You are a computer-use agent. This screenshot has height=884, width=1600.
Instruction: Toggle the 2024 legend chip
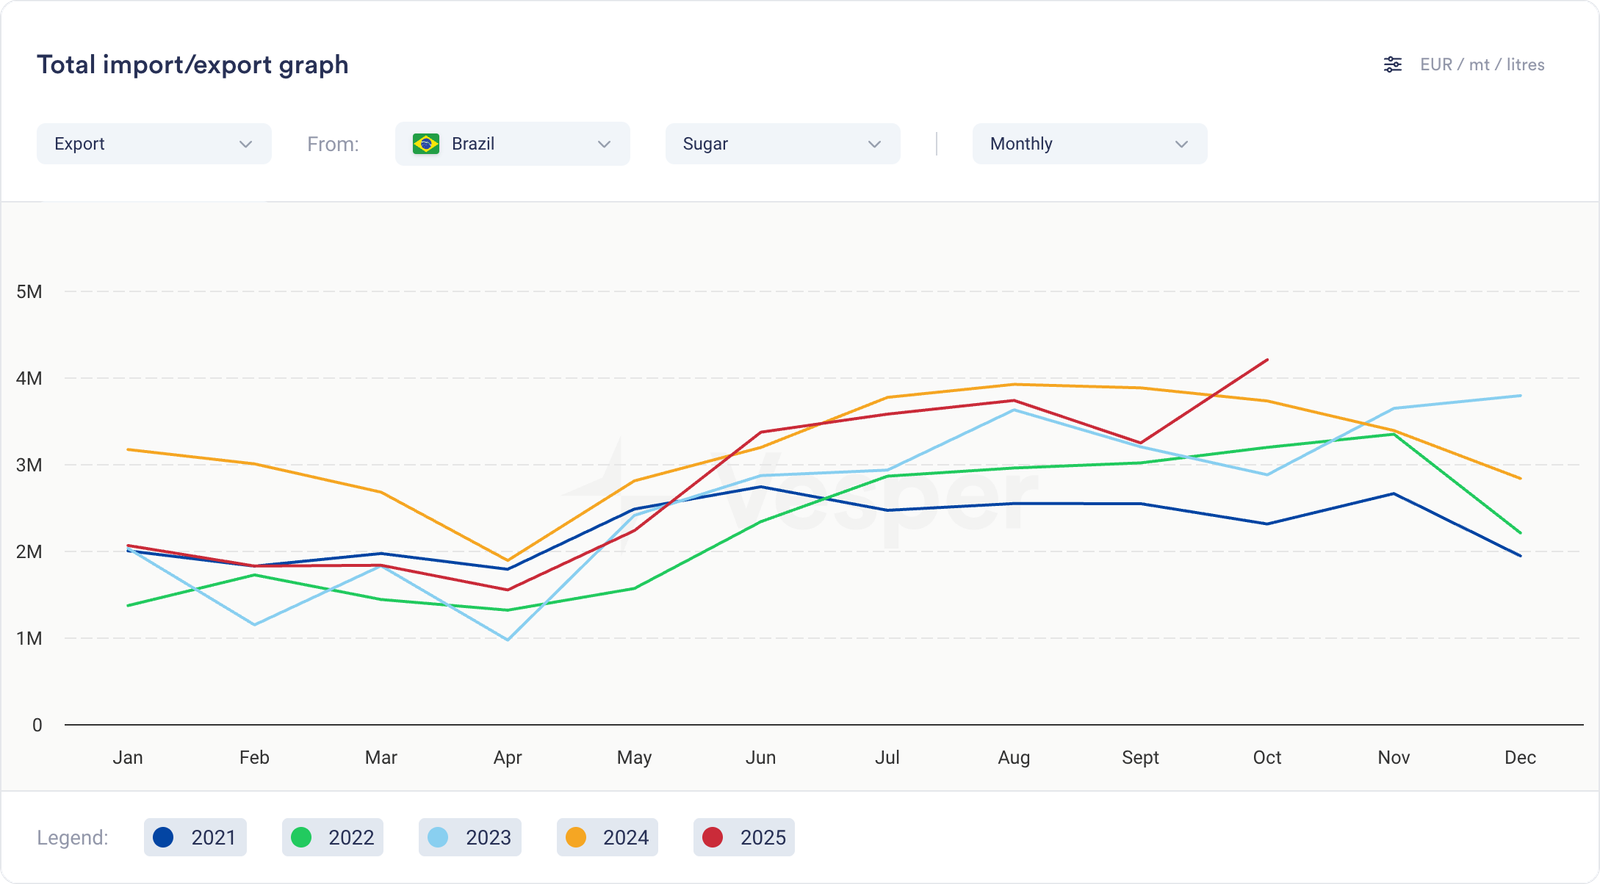pos(607,837)
